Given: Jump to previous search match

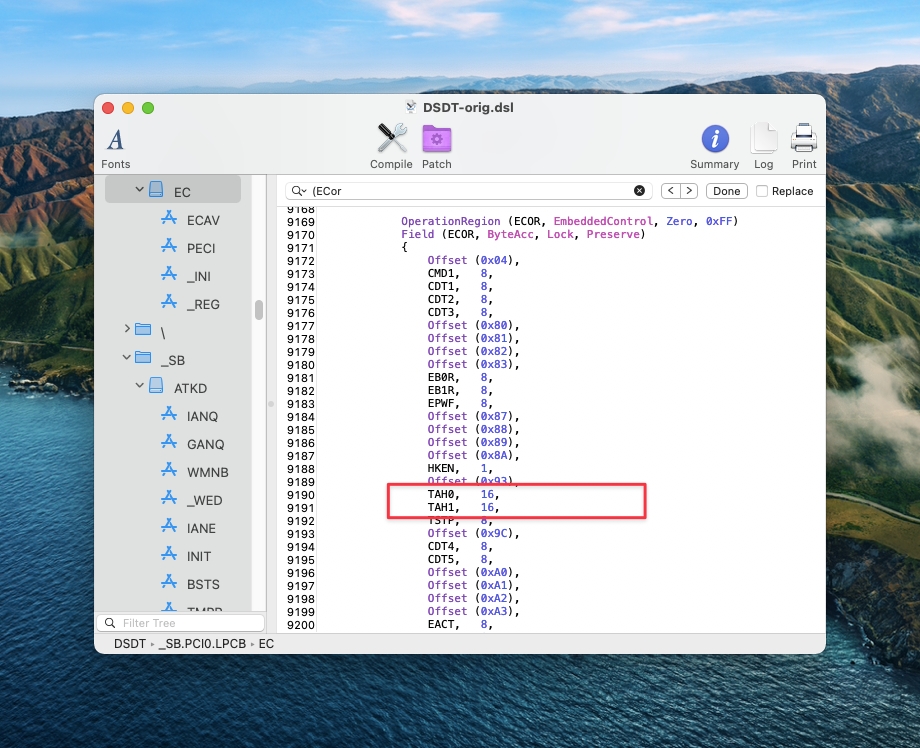Looking at the screenshot, I should tap(671, 191).
